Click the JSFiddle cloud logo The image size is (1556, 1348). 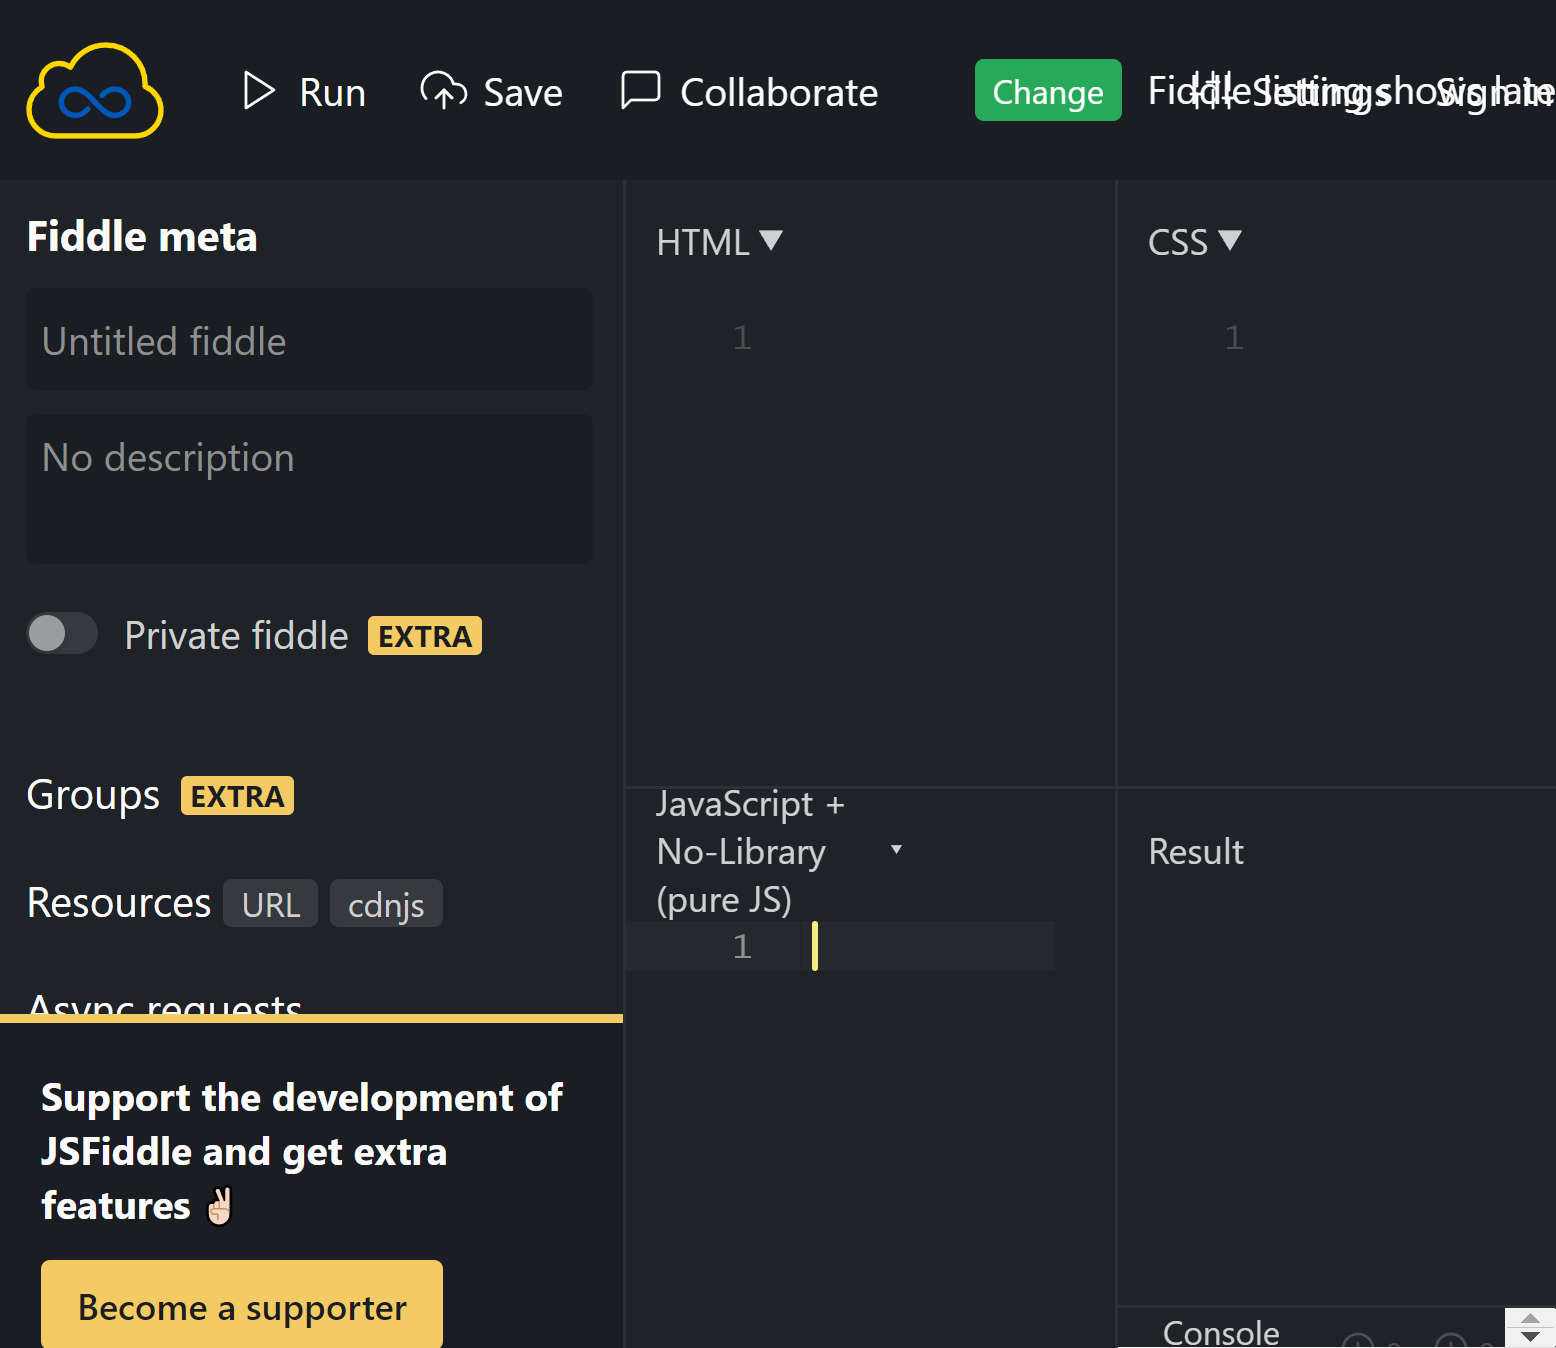pos(95,91)
